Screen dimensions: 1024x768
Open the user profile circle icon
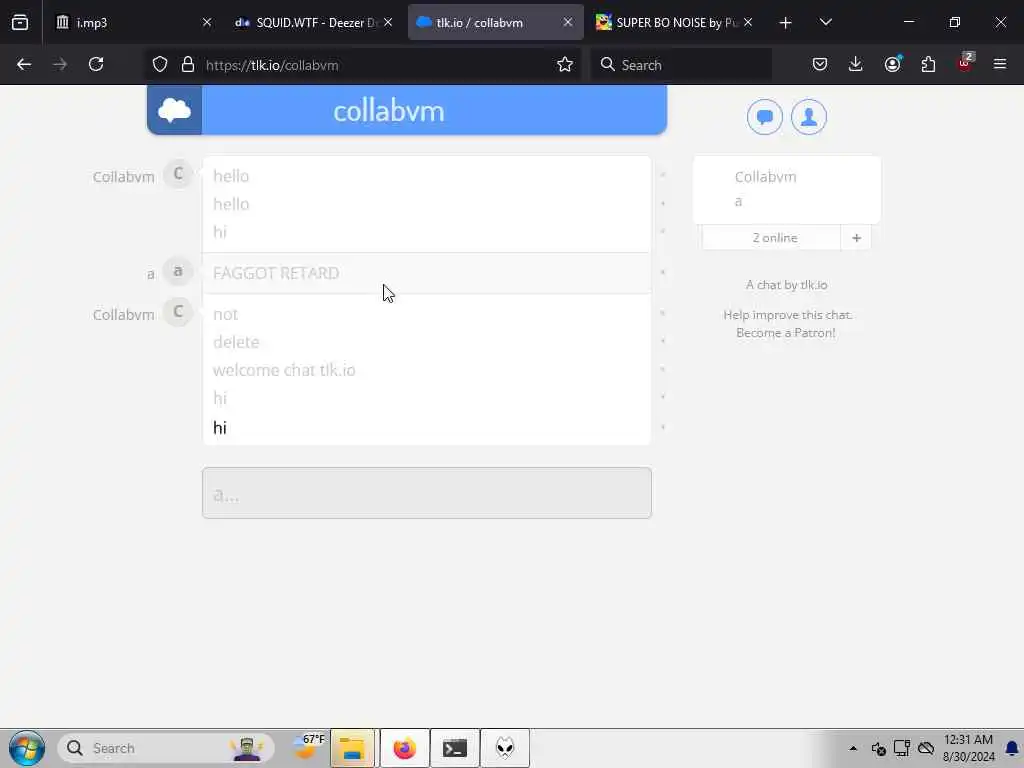pos(809,117)
